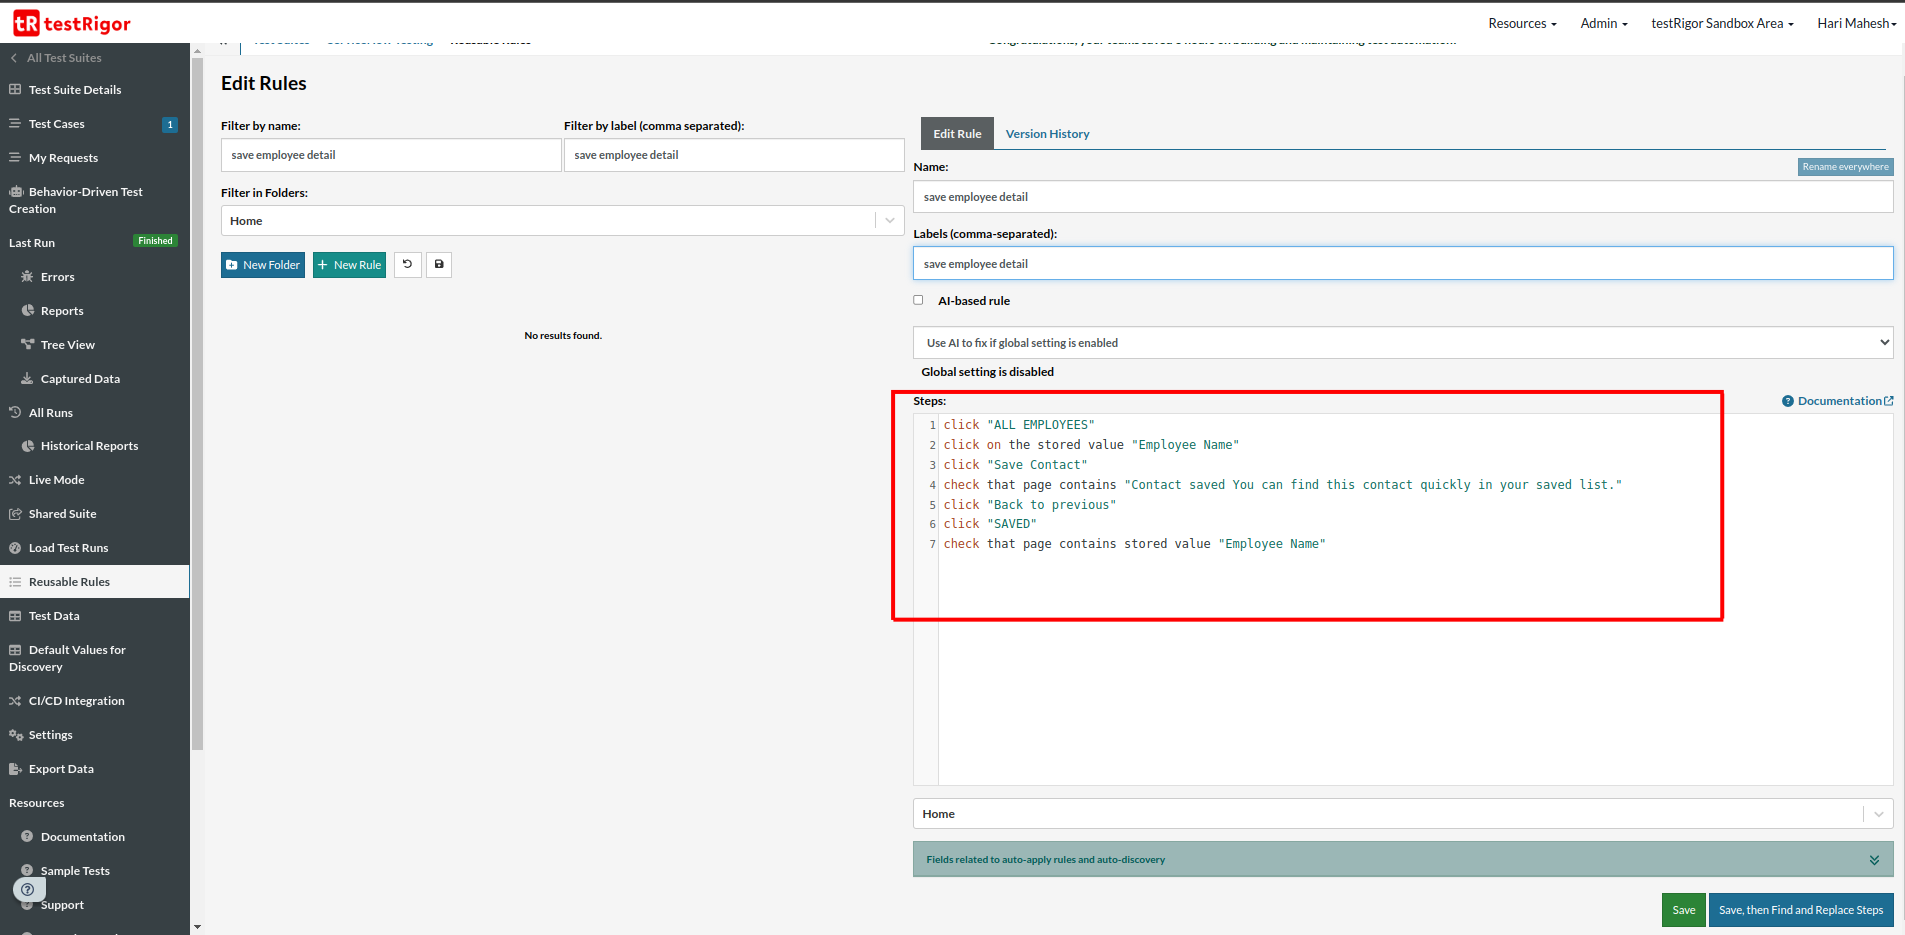Expand the Filter in Folders Home dropdown
Image resolution: width=1905 pixels, height=935 pixels.
[x=889, y=221]
